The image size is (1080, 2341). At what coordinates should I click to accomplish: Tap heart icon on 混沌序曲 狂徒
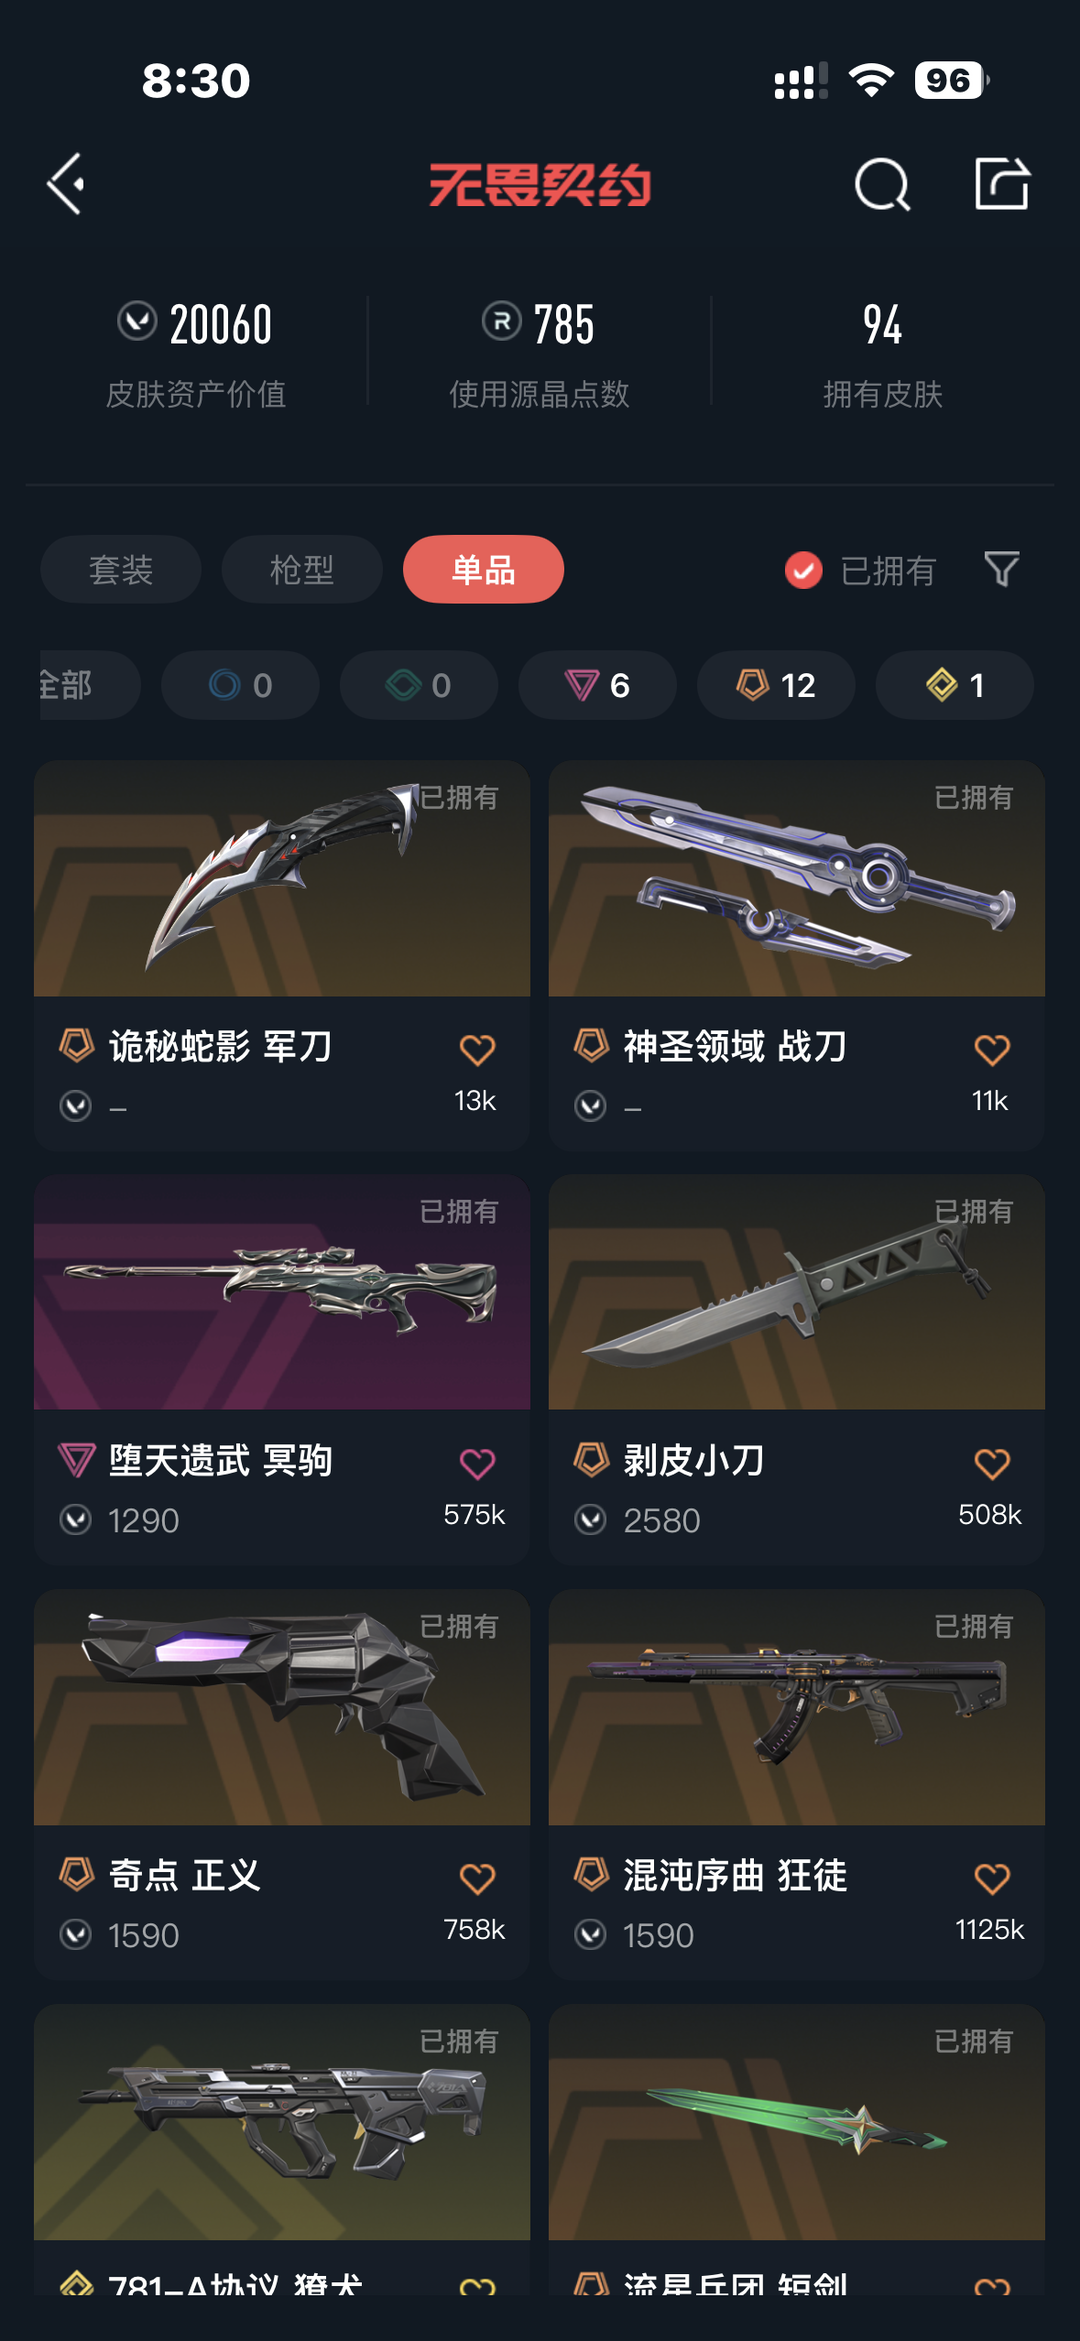pos(992,1878)
